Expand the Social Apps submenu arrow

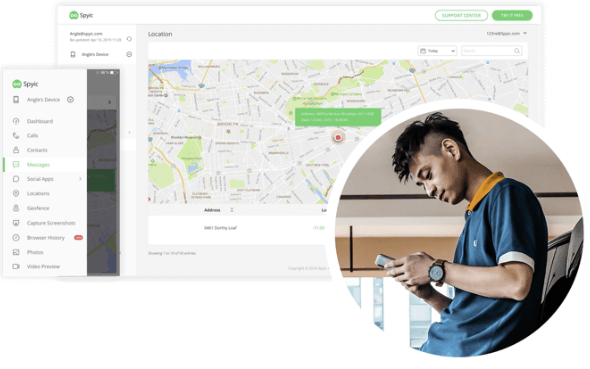pyautogui.click(x=80, y=179)
